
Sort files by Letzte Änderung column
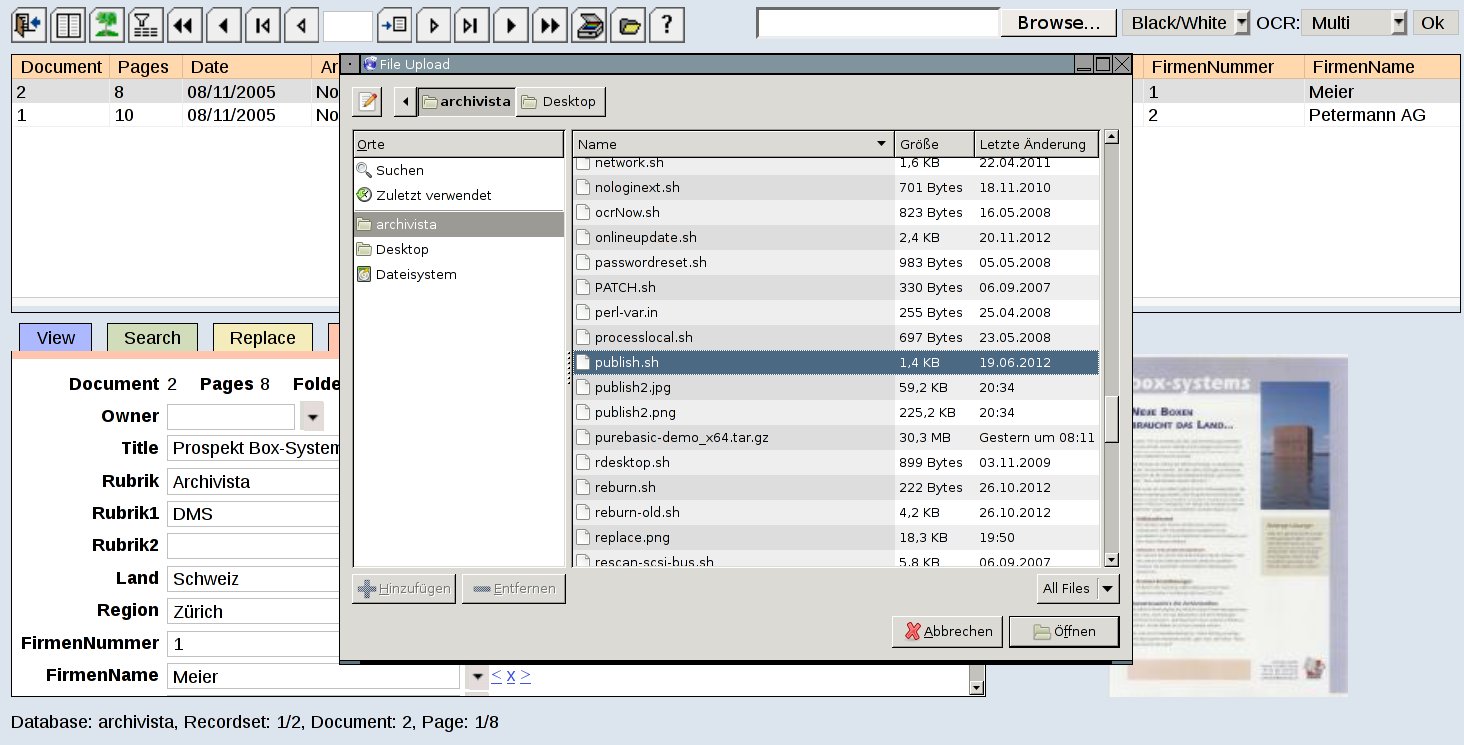tap(1037, 144)
